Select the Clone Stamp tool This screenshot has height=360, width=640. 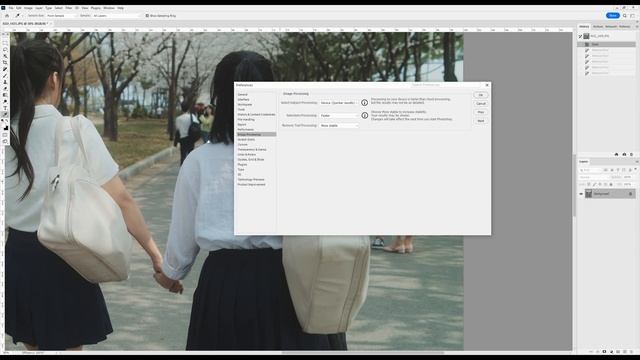tap(5, 82)
